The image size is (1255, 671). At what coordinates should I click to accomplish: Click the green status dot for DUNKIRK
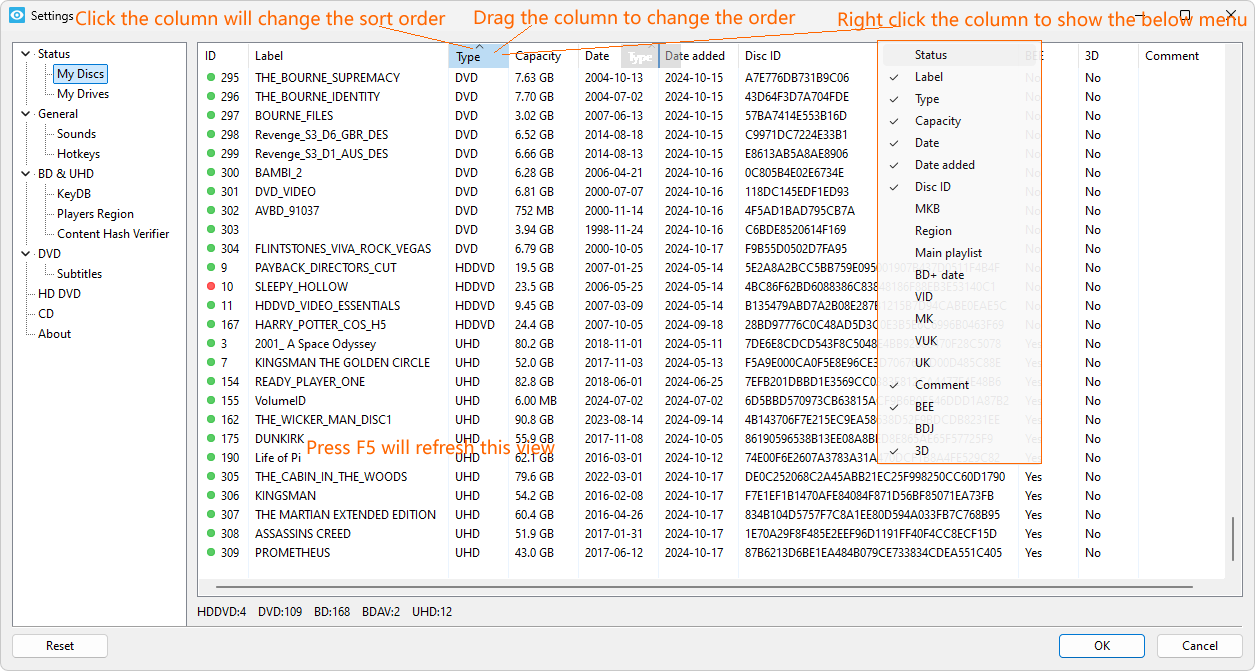[211, 439]
